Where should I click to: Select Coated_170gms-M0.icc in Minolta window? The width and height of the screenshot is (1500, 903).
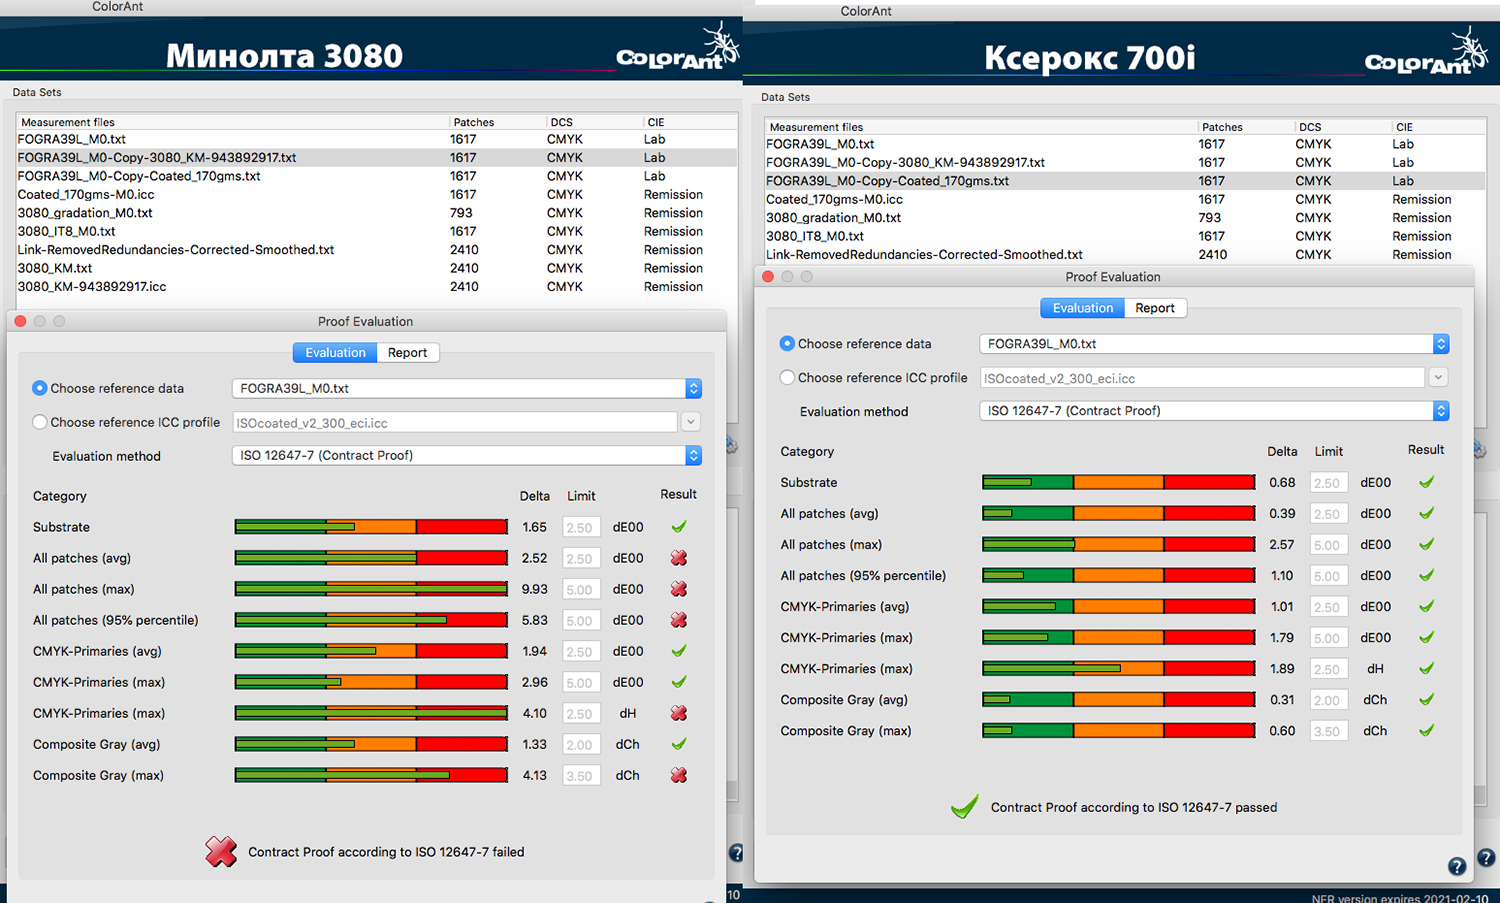pos(377,194)
